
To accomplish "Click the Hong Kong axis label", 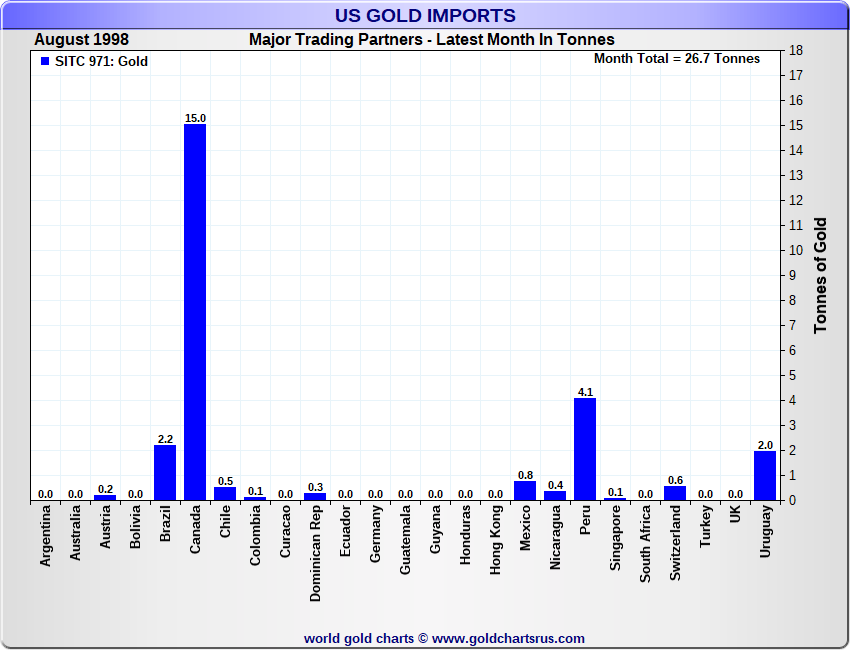I will click(x=496, y=539).
